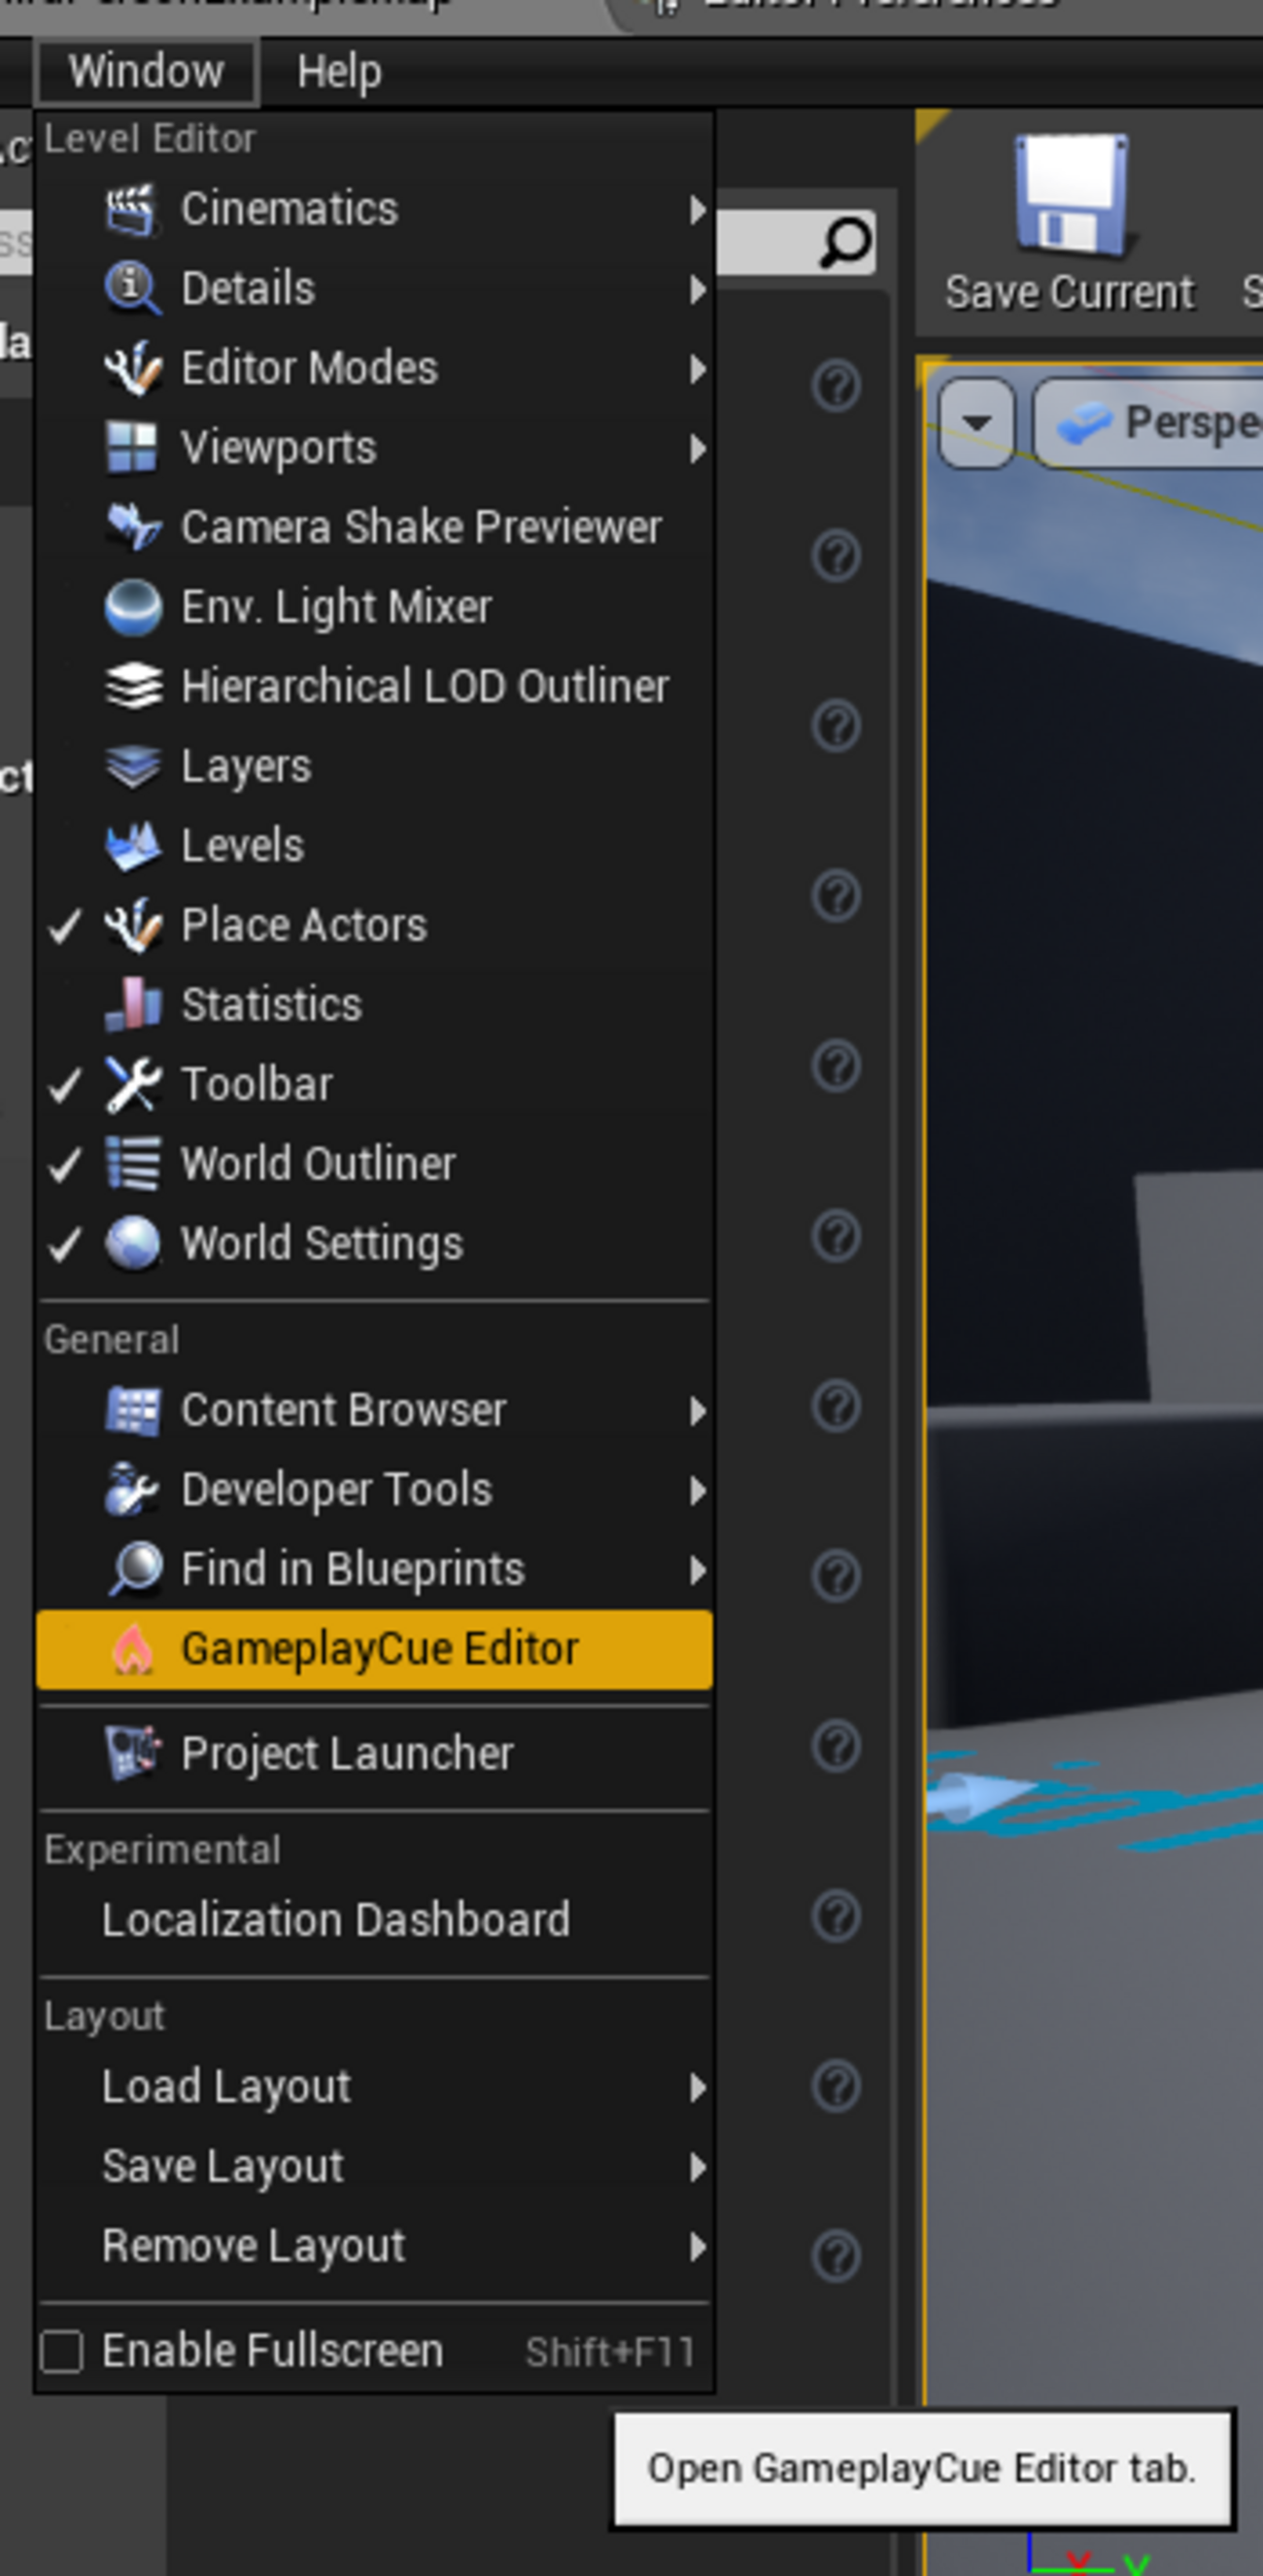Open the Camera Shake Previewer
Viewport: 1263px width, 2576px height.
[x=374, y=527]
